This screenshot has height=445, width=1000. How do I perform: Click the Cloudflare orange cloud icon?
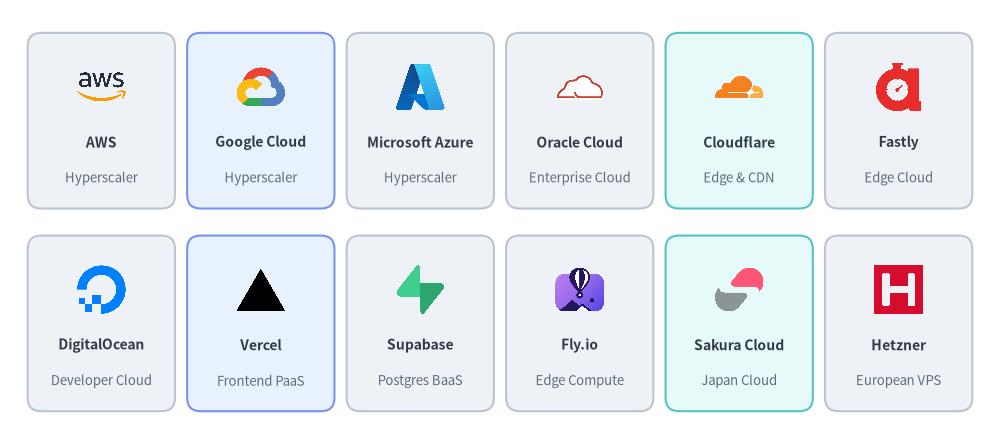[739, 87]
